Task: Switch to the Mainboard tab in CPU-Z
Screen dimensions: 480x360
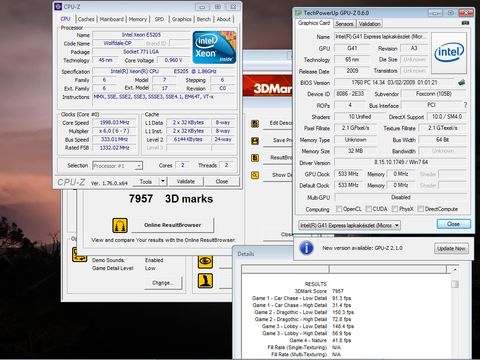Action: point(112,19)
